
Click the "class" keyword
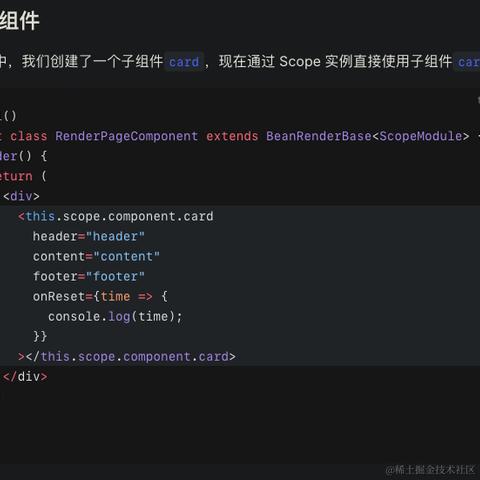29,136
